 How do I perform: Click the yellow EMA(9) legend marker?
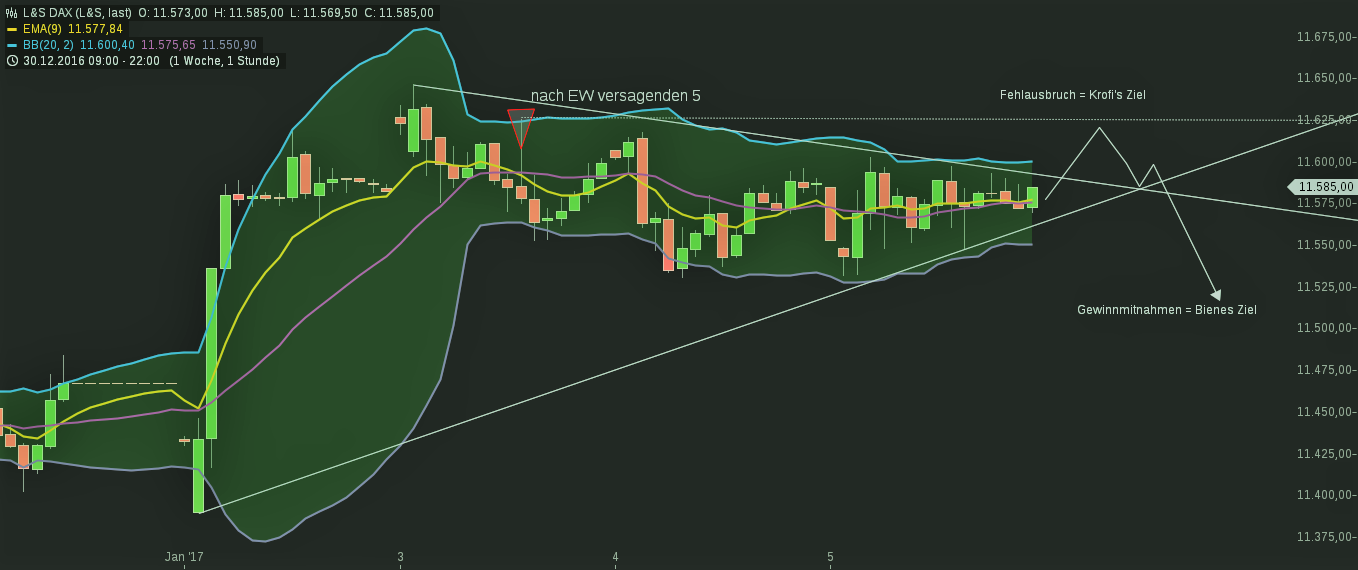(12, 29)
